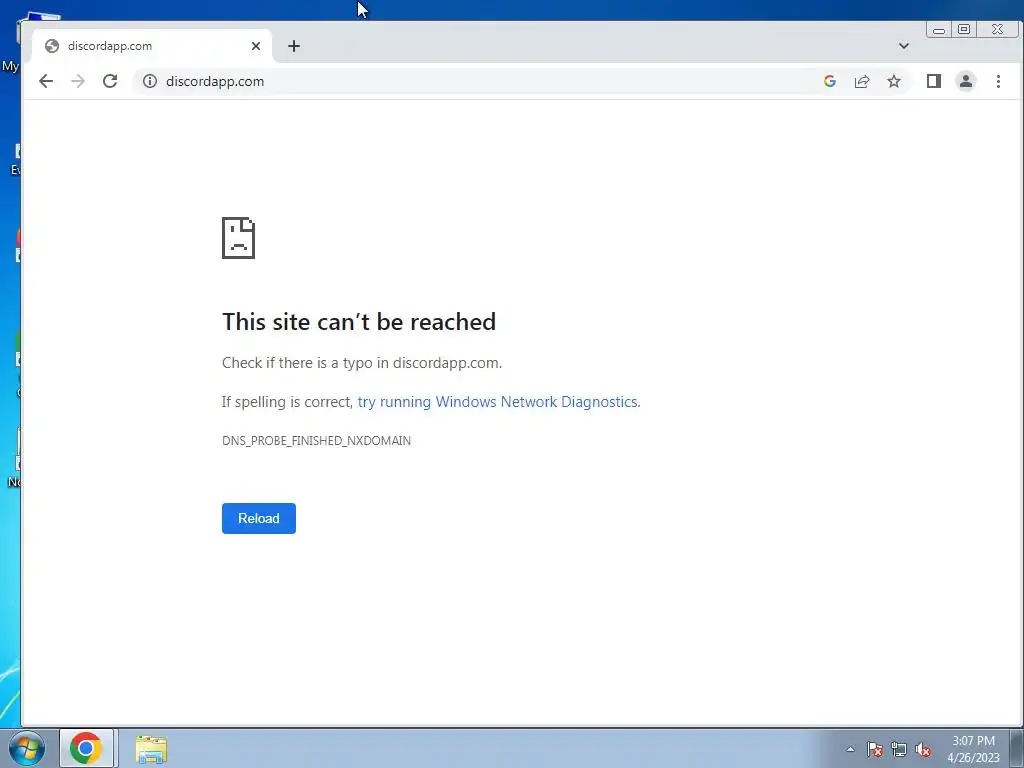
Task: Open the Chrome side panel
Action: [934, 81]
